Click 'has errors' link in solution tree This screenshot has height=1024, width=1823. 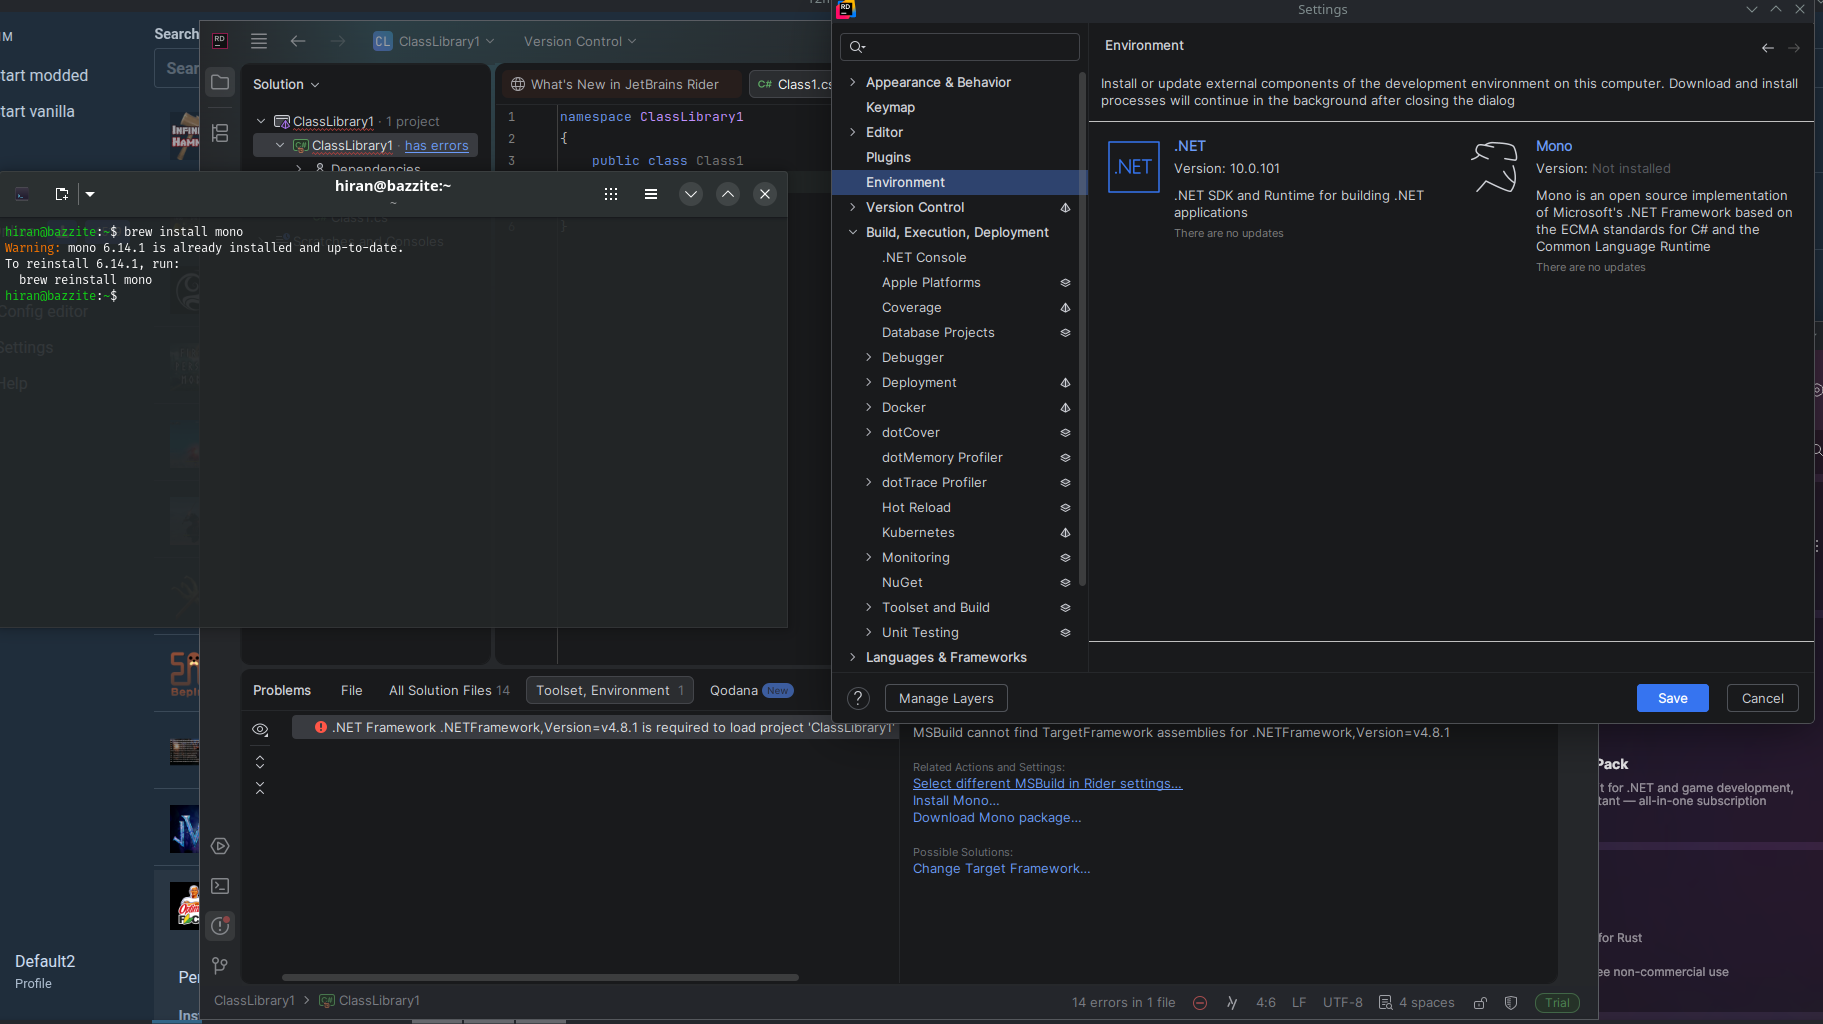[437, 145]
